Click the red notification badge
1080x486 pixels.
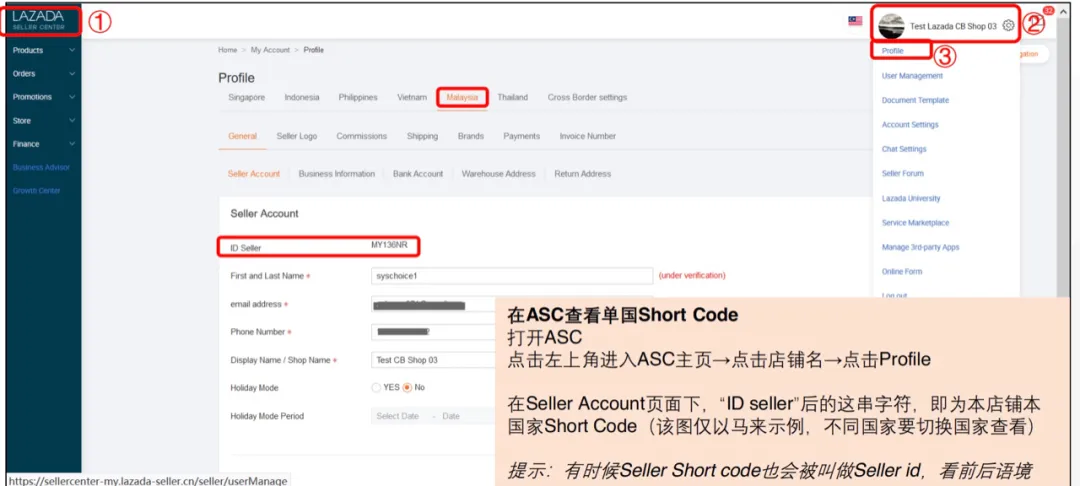tap(1048, 11)
